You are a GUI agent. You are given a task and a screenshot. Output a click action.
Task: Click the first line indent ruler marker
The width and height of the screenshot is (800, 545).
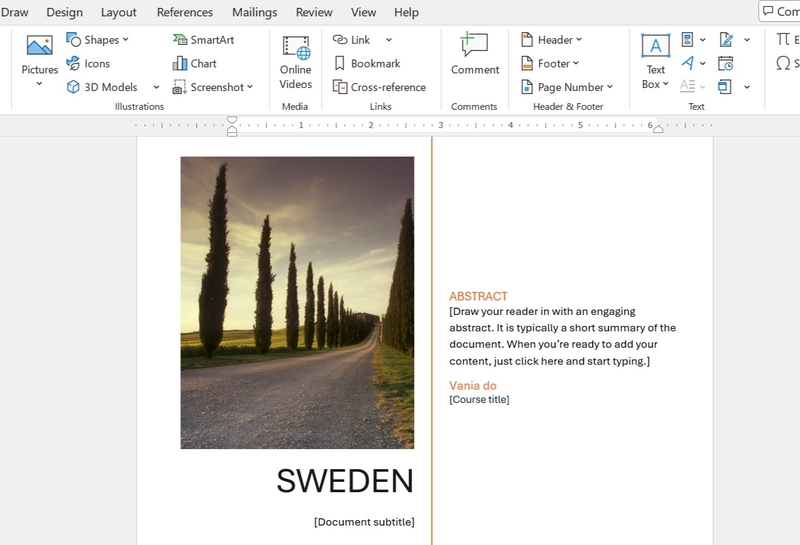[x=232, y=120]
